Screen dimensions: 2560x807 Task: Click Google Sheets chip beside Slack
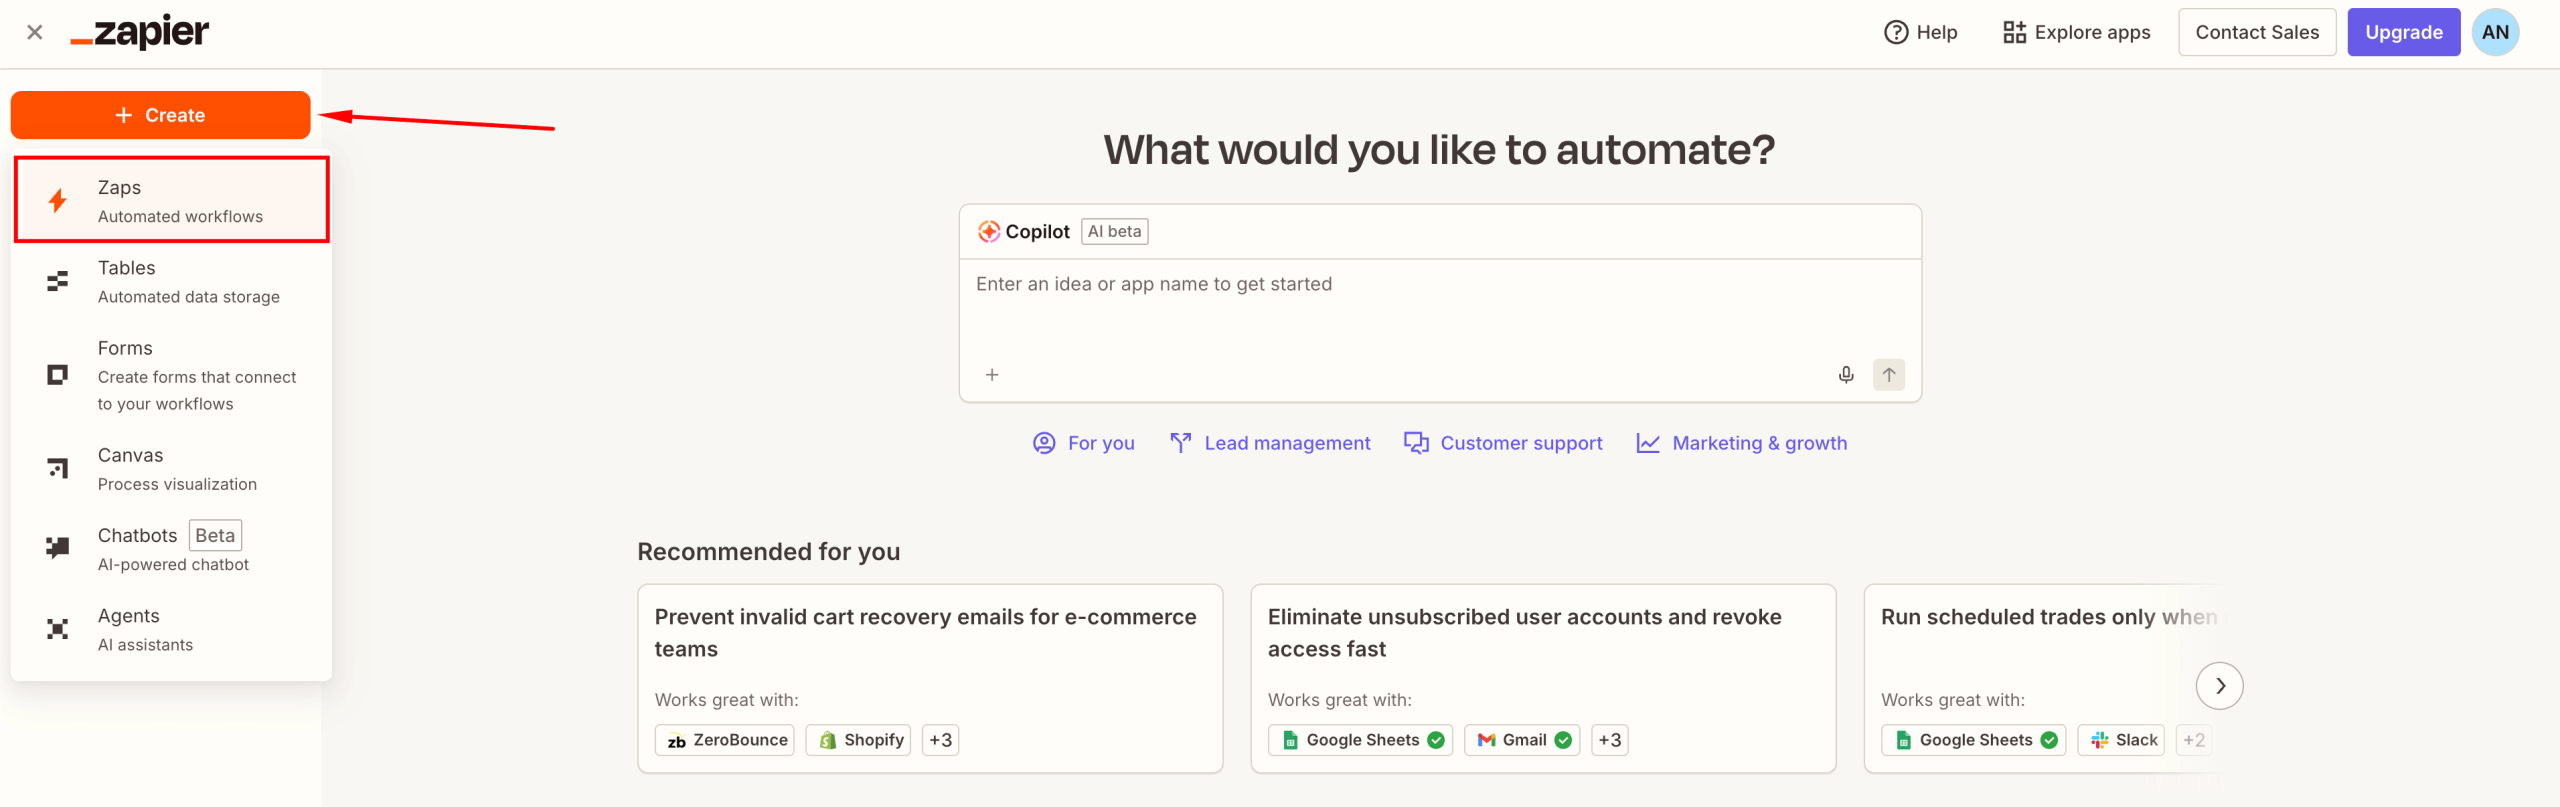pos(1973,740)
